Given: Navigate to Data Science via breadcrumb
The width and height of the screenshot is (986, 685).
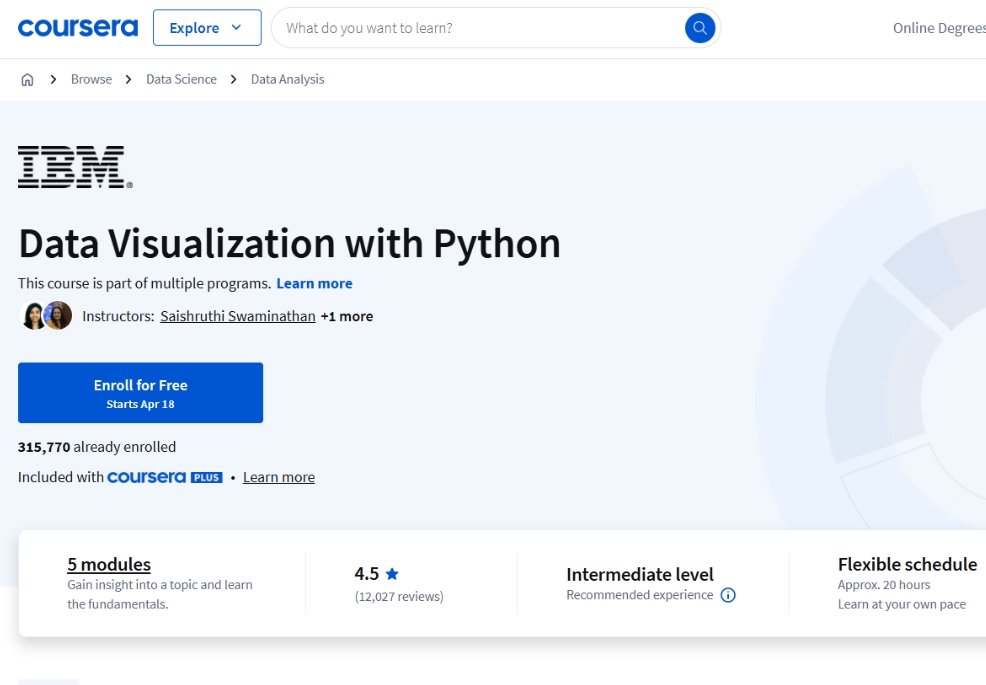Looking at the screenshot, I should click(181, 78).
